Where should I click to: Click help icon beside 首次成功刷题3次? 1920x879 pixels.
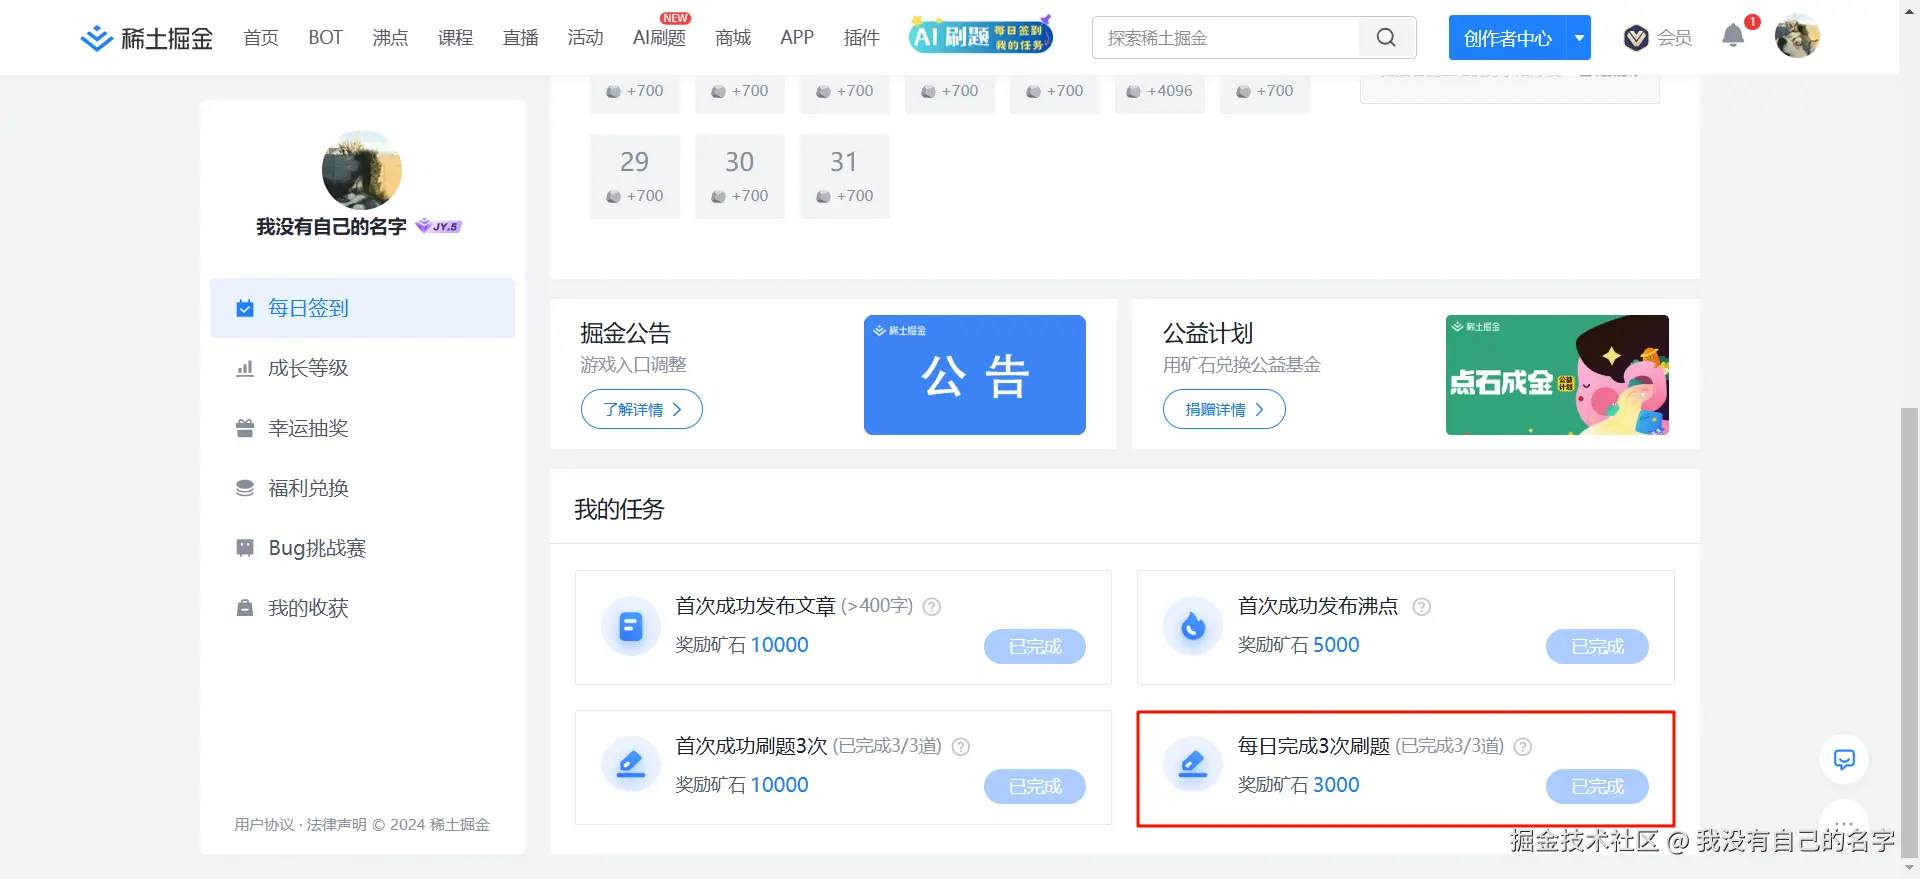[960, 747]
